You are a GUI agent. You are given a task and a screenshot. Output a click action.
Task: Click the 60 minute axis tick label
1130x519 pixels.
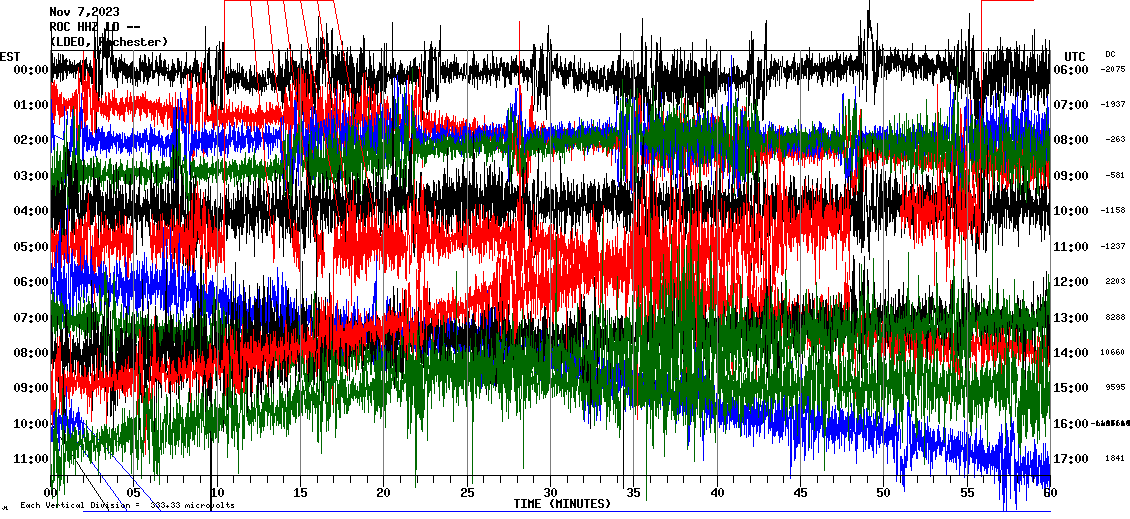1049,493
